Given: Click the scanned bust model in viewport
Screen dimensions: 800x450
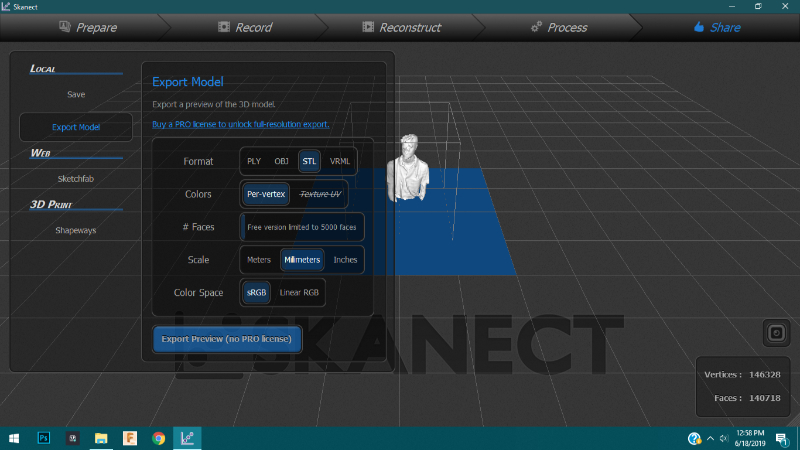Looking at the screenshot, I should 408,168.
